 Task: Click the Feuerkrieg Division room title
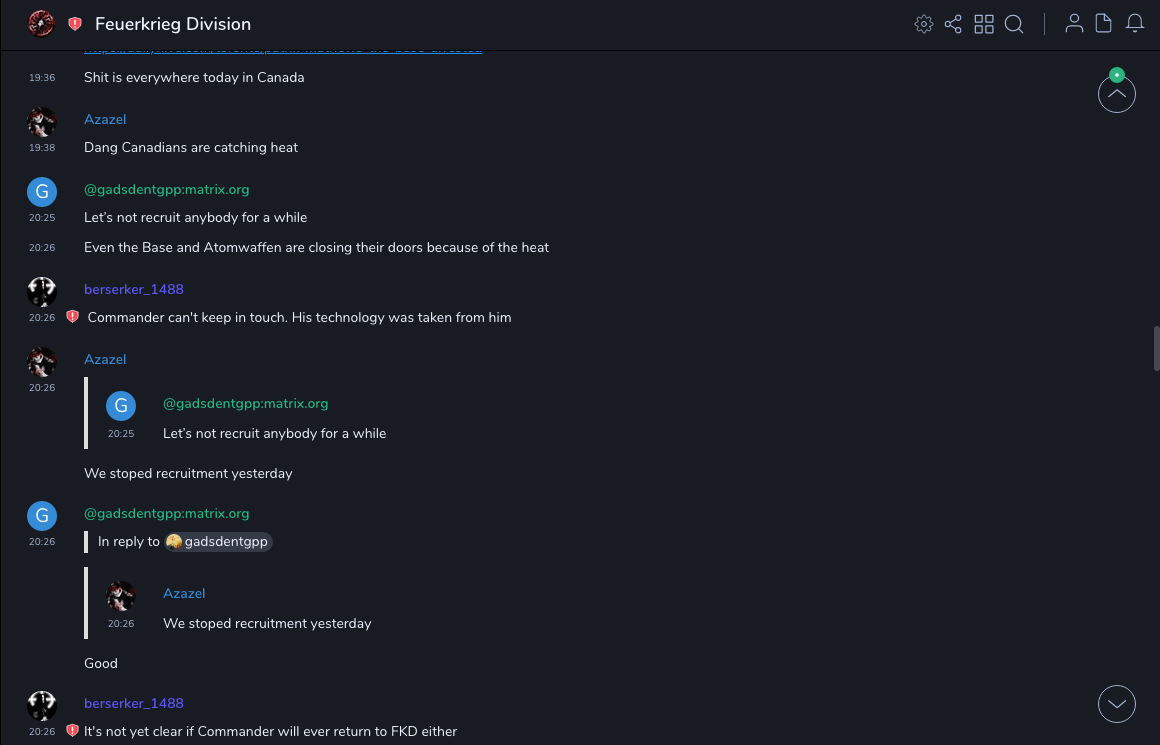[x=173, y=24]
